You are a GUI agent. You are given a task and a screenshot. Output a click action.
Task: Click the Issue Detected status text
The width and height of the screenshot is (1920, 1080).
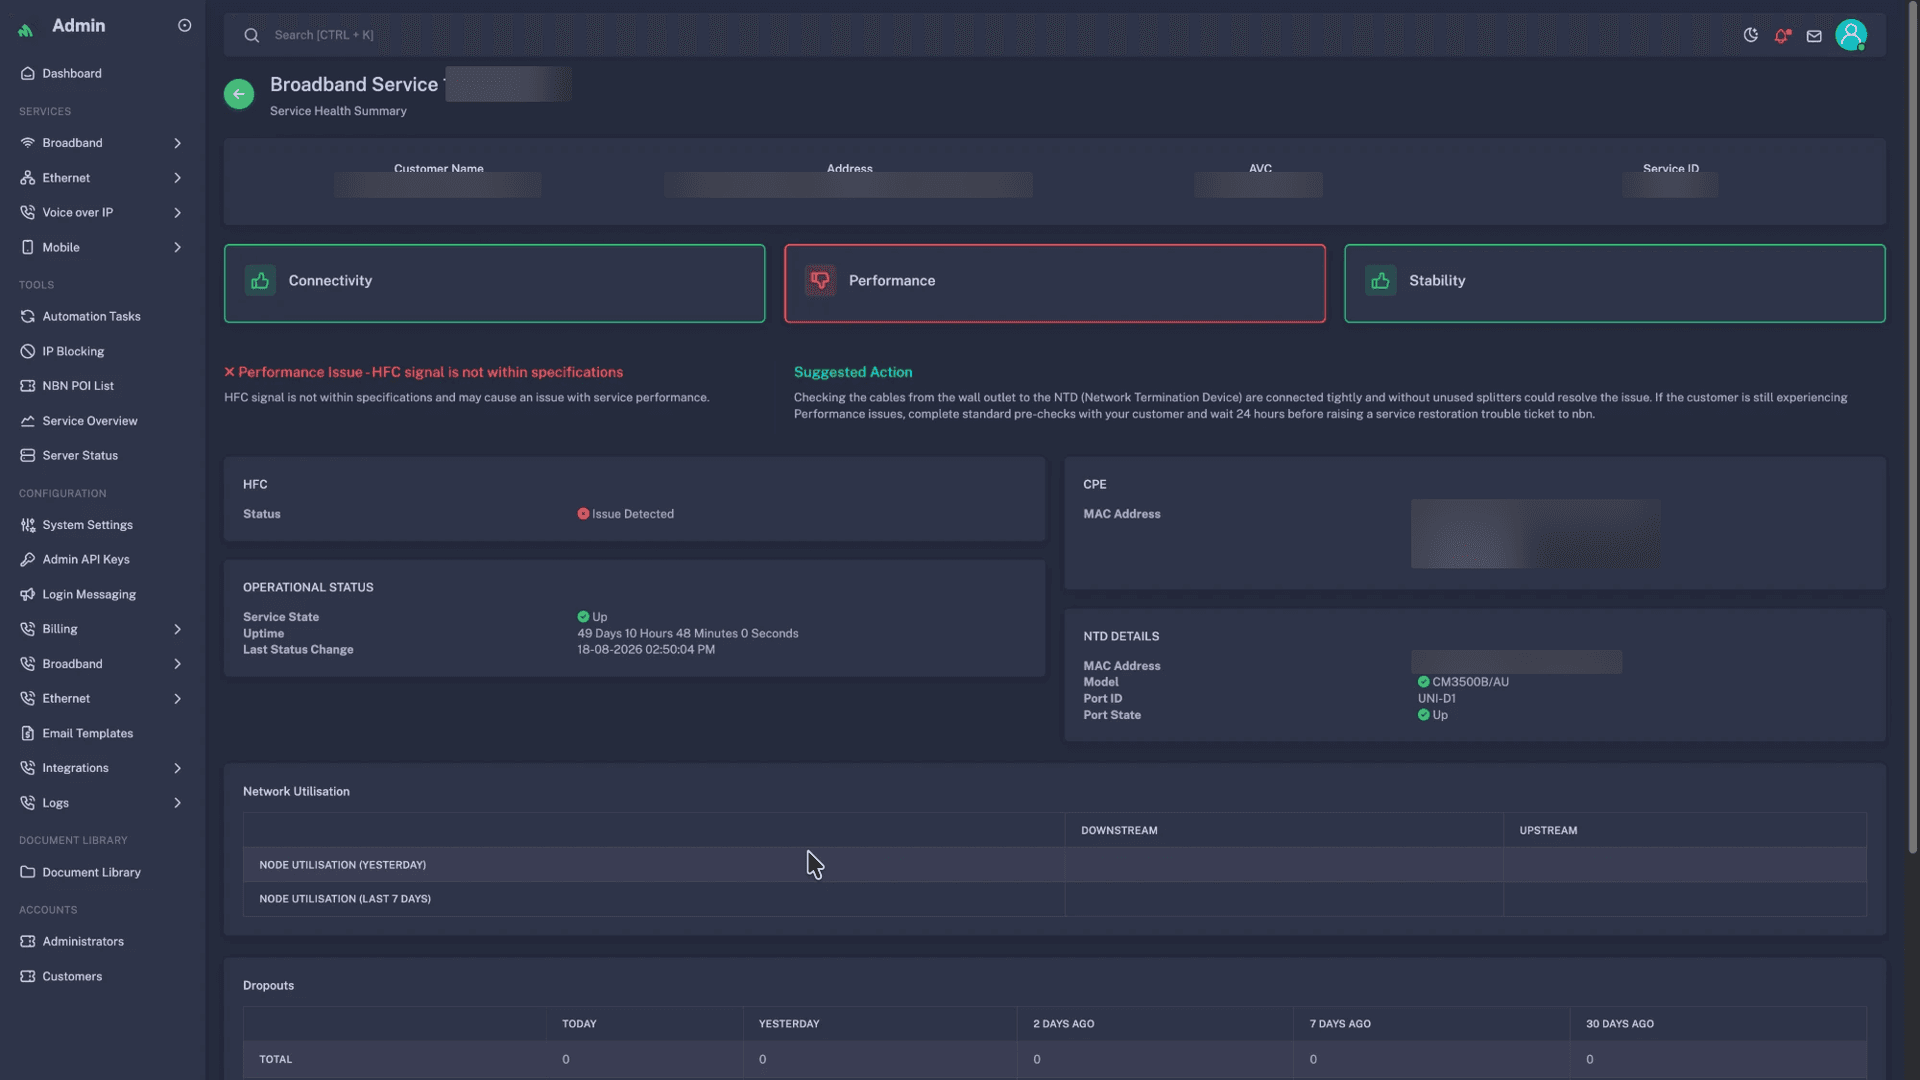632,514
